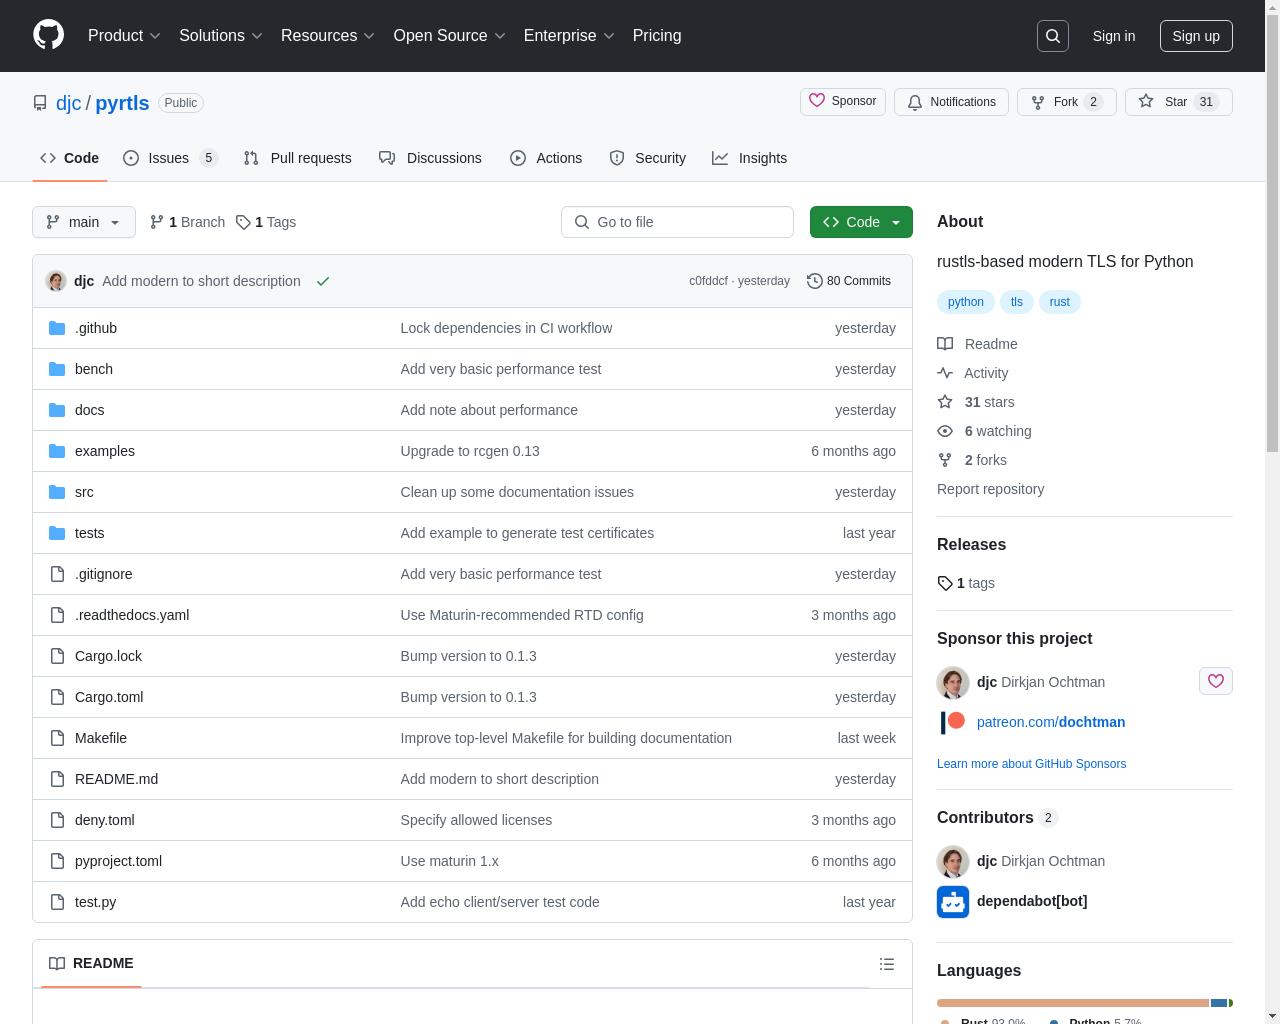Click the Sign in link
1280x1024 pixels.
(1114, 36)
